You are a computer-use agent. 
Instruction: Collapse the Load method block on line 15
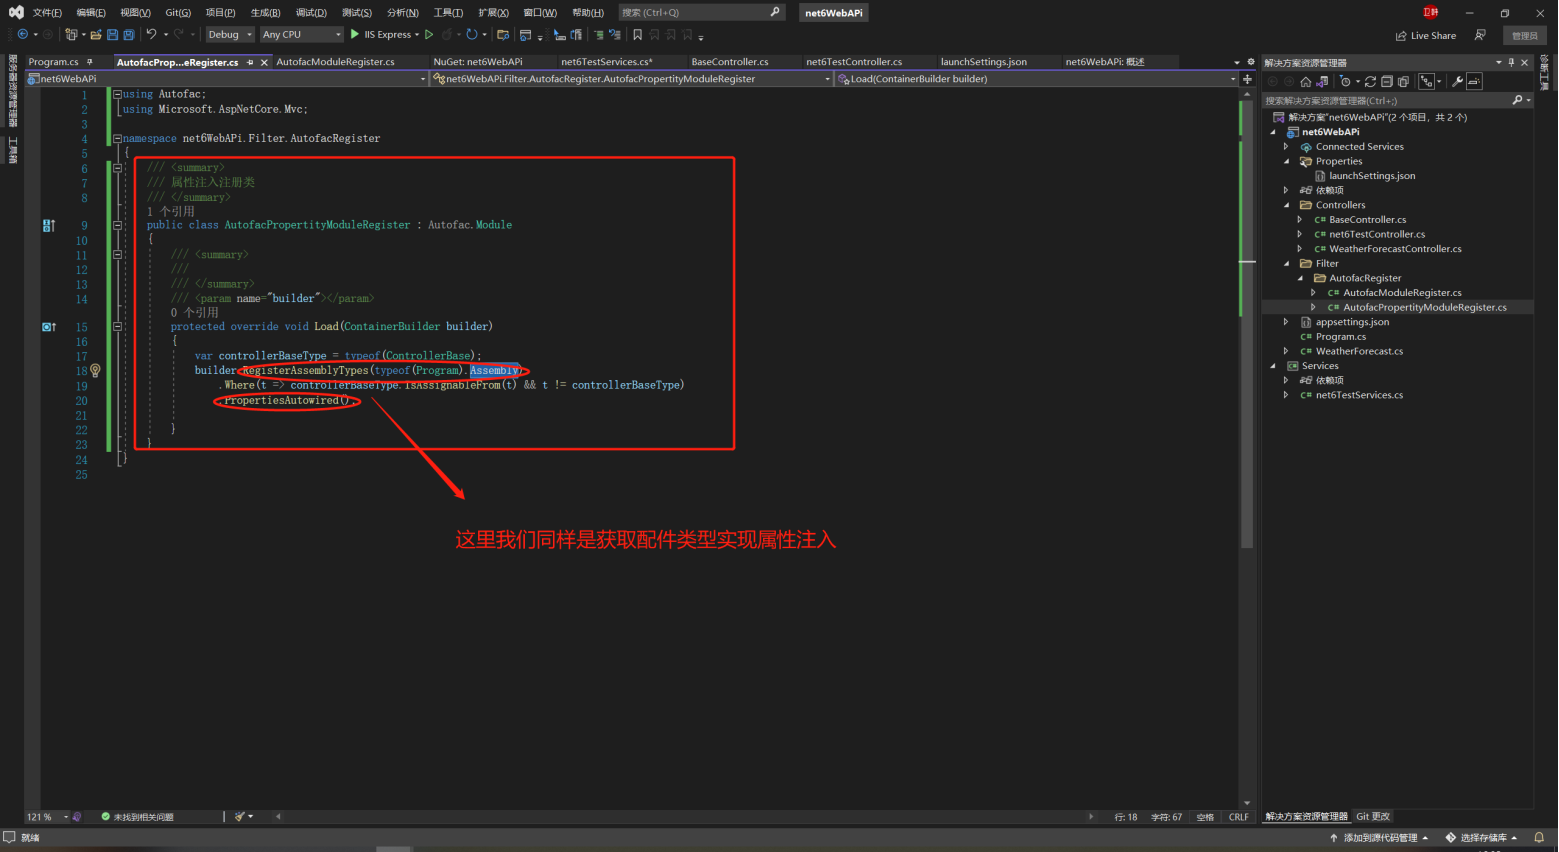[117, 327]
